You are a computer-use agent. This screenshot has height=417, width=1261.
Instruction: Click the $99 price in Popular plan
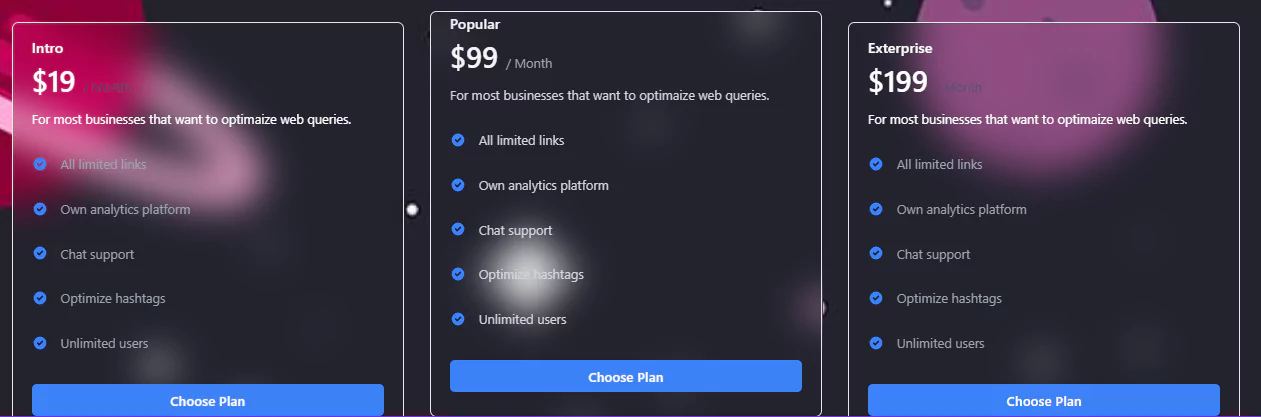(474, 58)
